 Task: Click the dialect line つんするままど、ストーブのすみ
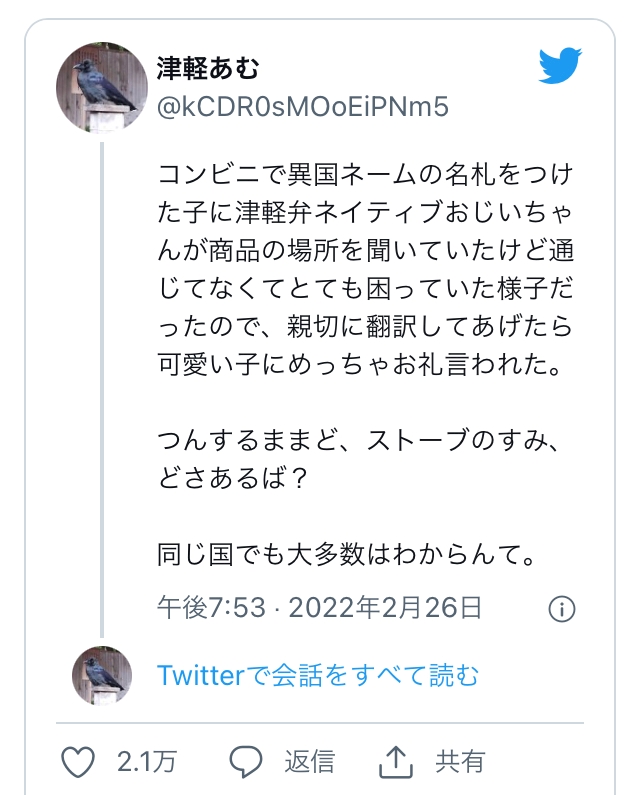[x=359, y=440]
